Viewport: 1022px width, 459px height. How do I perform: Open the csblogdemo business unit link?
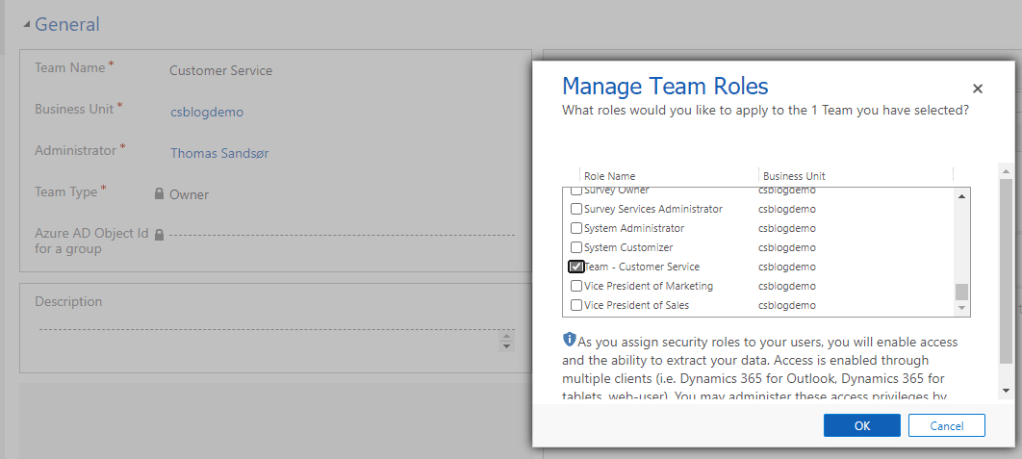click(206, 112)
